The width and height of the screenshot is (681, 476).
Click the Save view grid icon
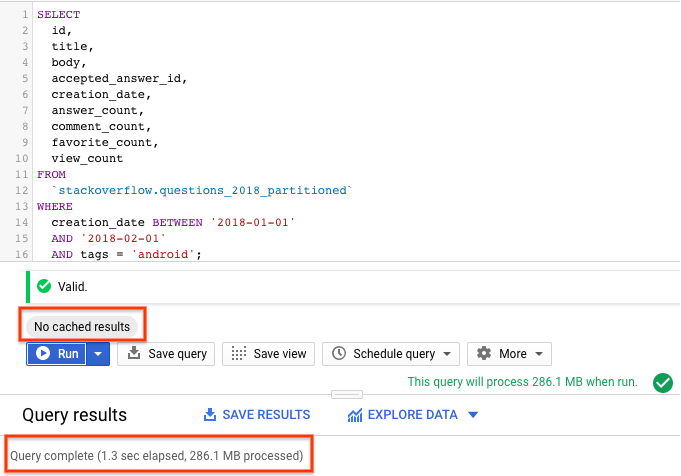coord(238,354)
